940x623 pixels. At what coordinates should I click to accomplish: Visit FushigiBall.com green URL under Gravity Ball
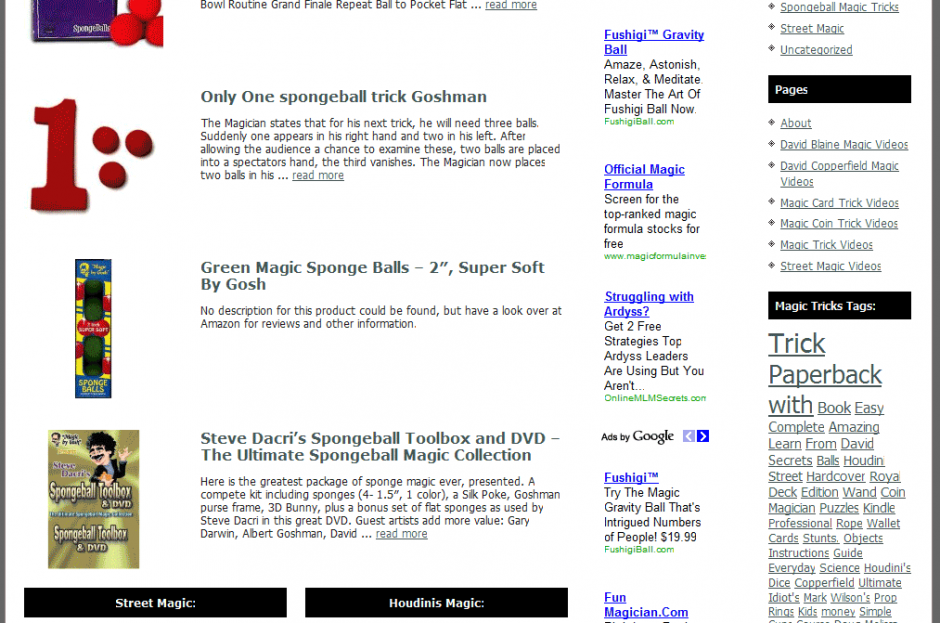[x=639, y=122]
